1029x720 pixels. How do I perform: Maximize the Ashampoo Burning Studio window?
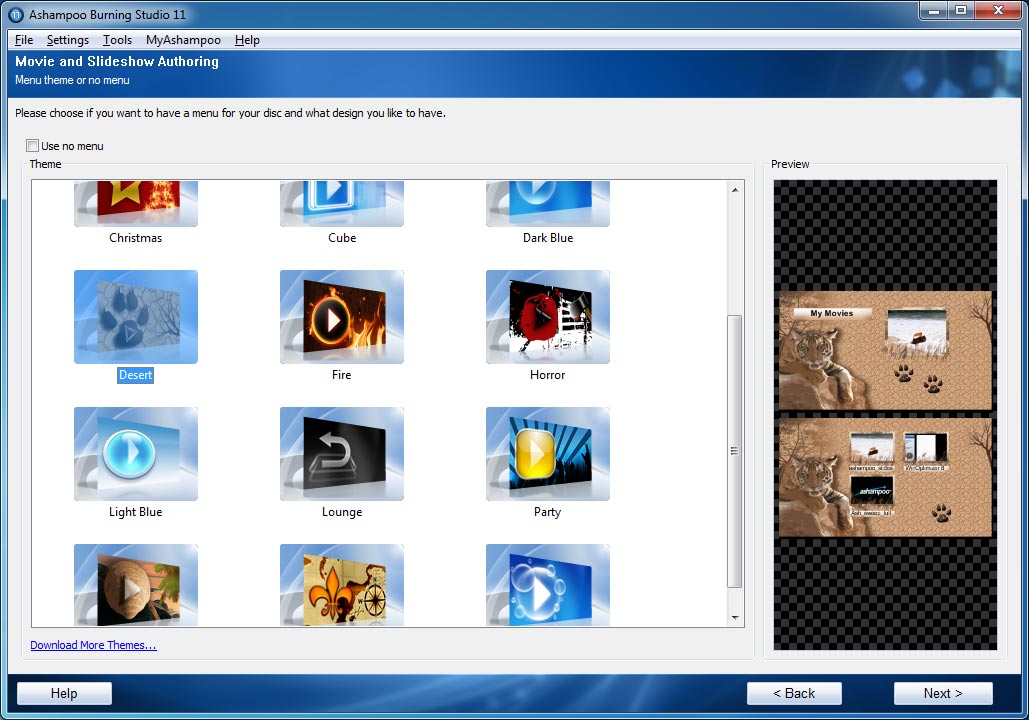[x=961, y=11]
